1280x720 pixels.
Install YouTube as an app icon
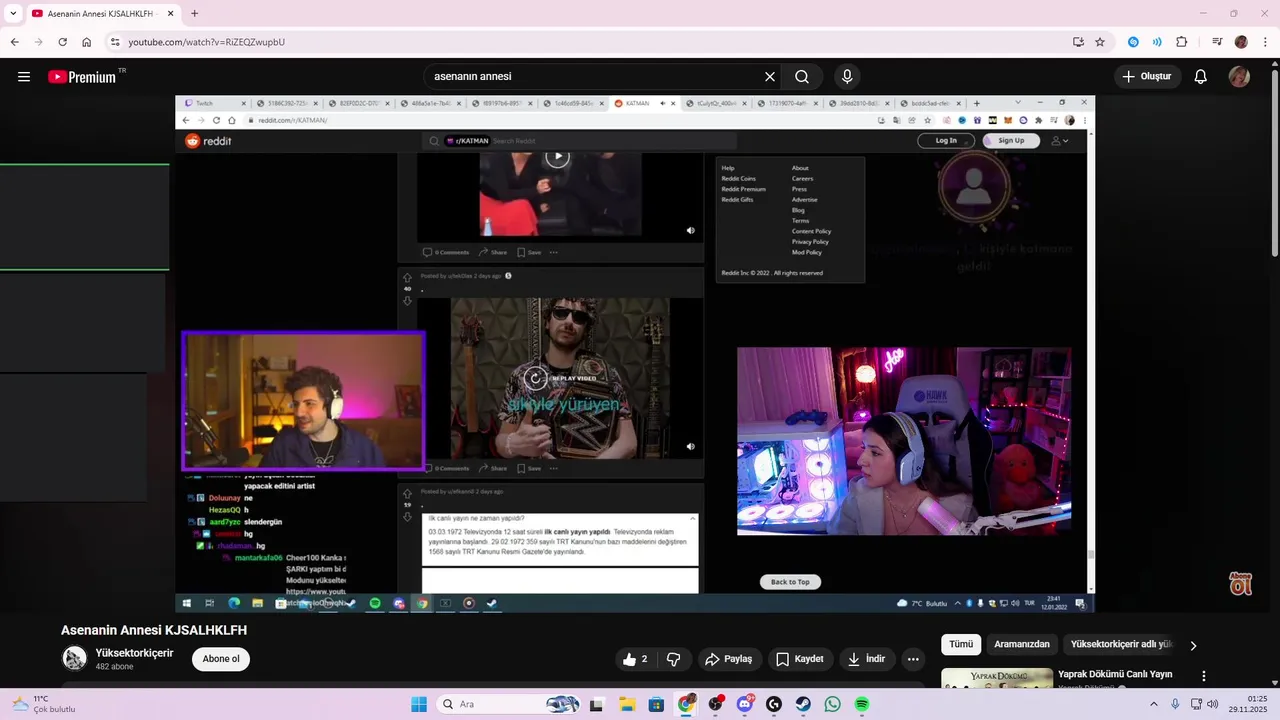coord(1078,42)
